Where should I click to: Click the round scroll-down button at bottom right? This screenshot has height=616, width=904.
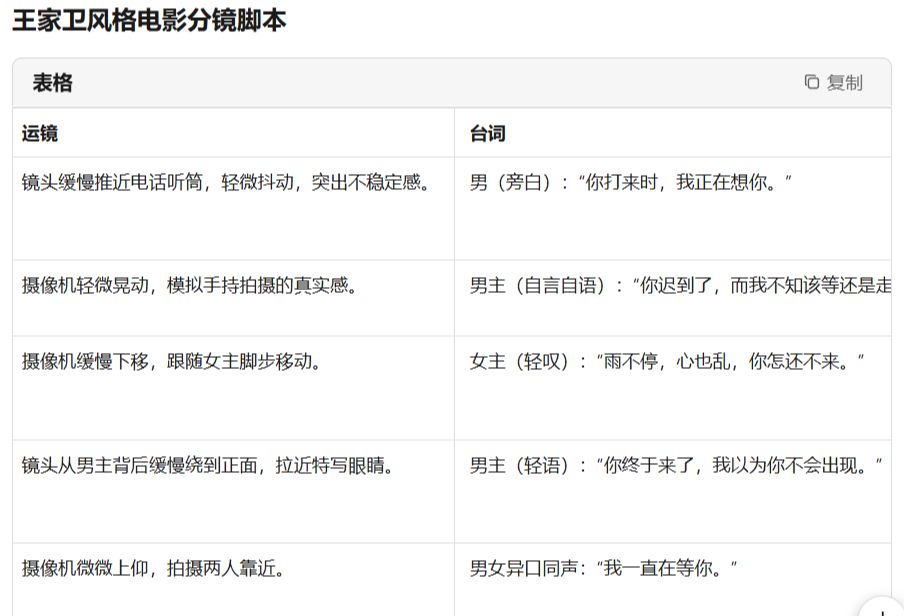[x=880, y=610]
